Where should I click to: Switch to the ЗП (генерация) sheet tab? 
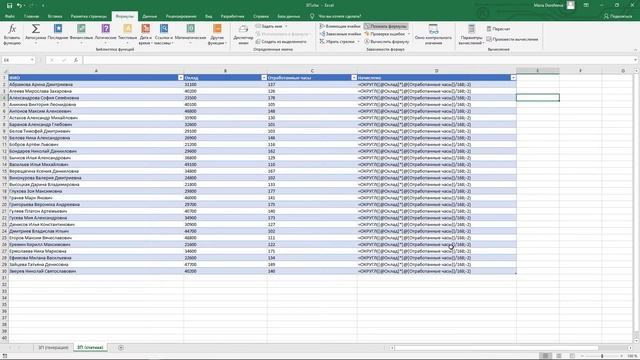53,348
